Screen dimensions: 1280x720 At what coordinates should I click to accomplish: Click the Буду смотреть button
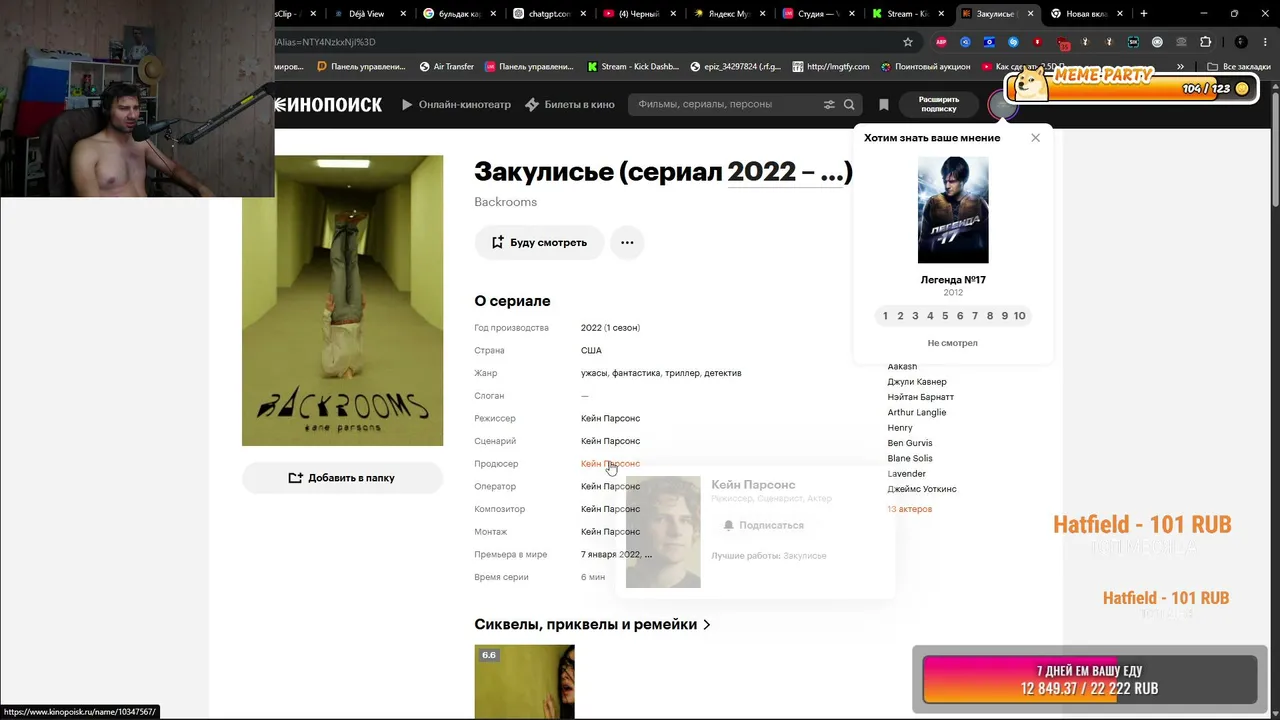click(539, 242)
